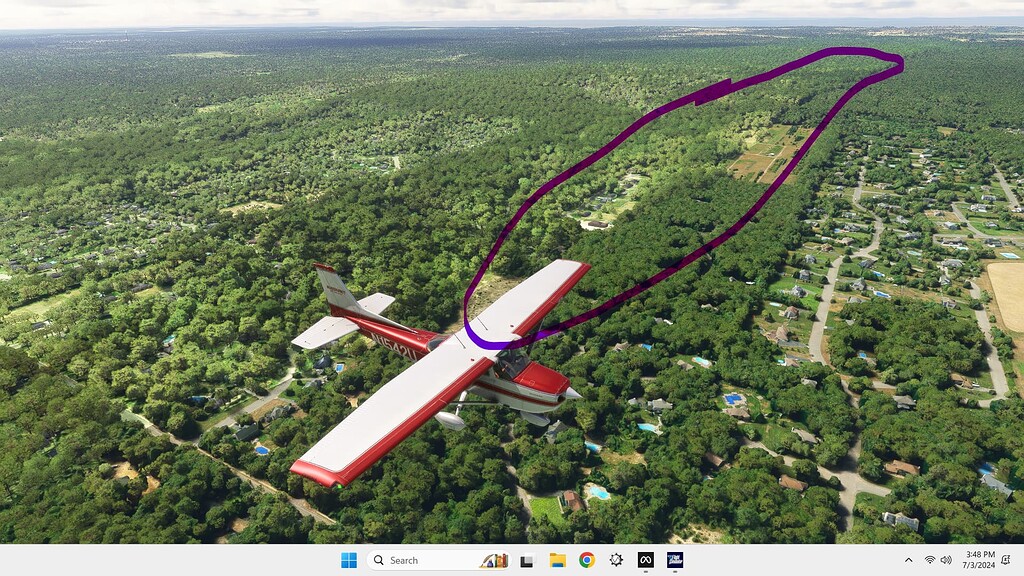Expand hidden icons with system tray chevron
Image resolution: width=1024 pixels, height=576 pixels.
point(908,561)
